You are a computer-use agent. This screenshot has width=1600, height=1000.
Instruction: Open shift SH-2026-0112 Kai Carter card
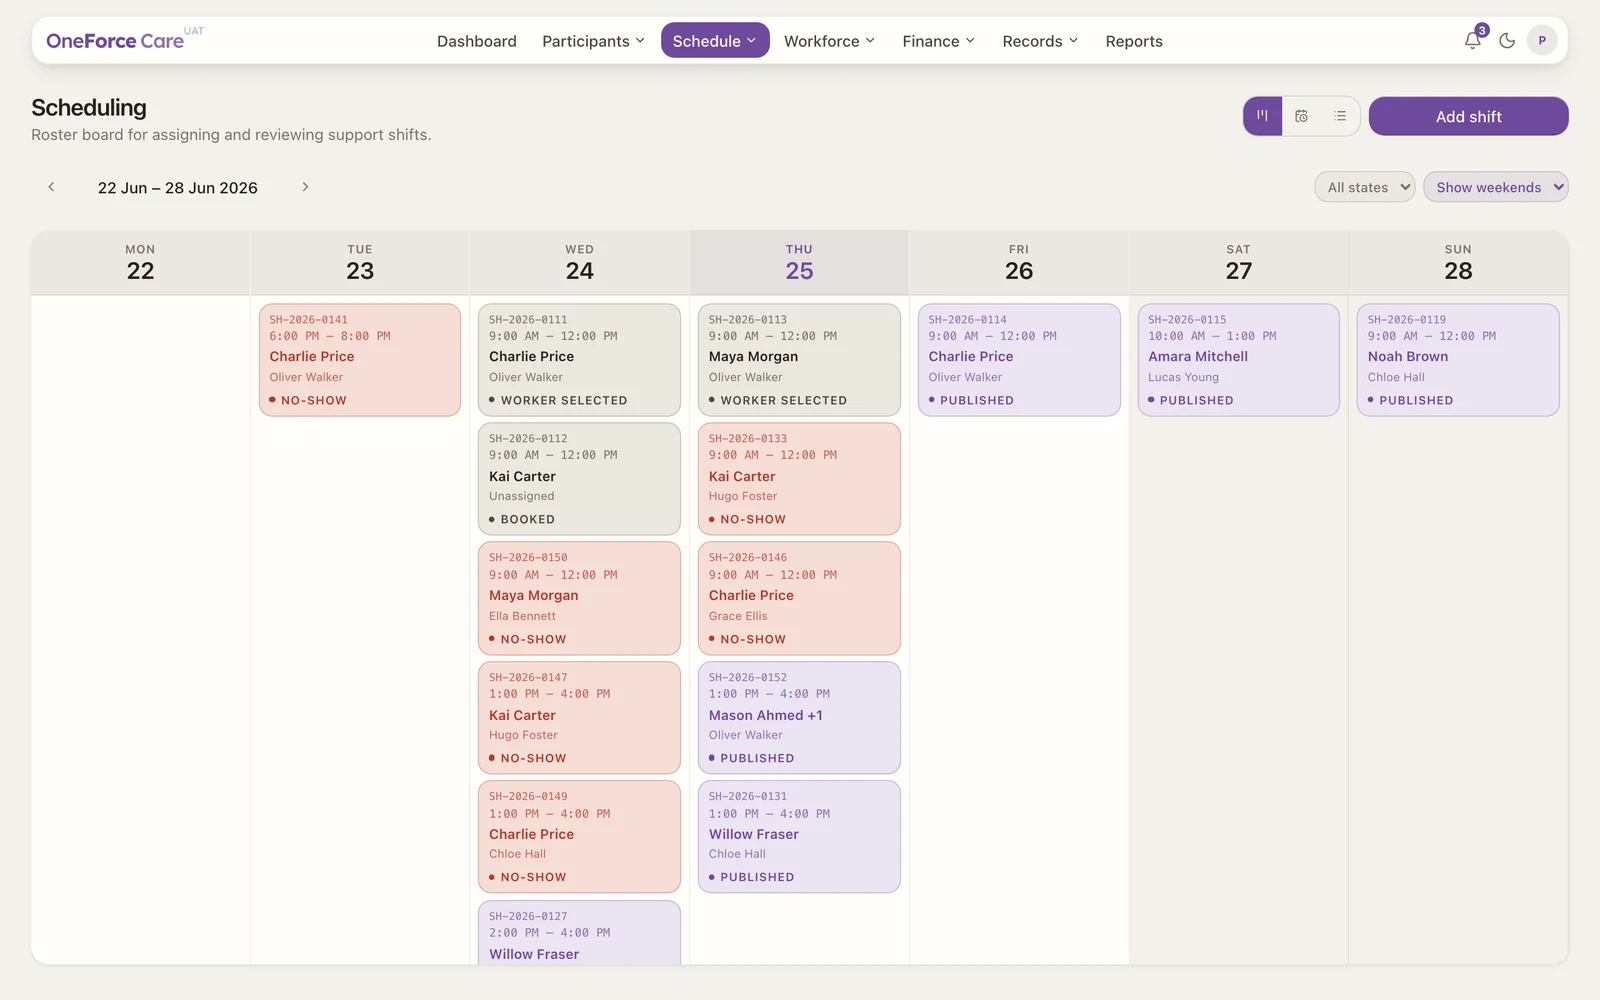tap(579, 479)
